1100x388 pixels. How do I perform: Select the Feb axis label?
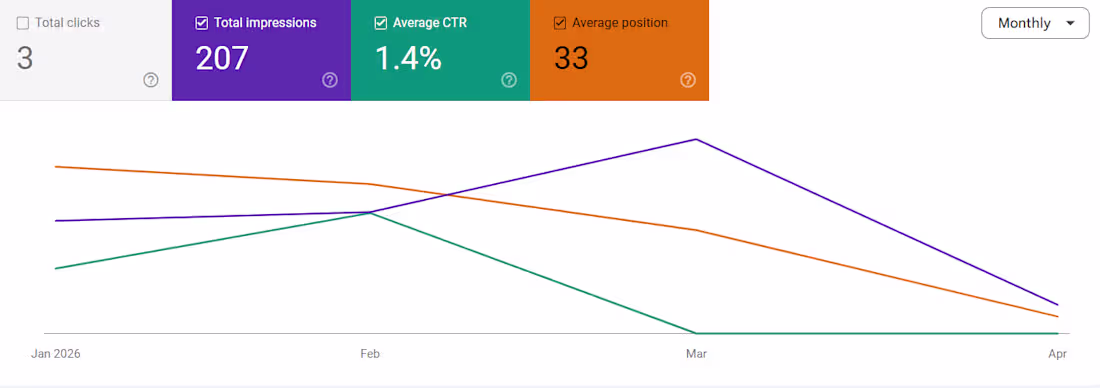tap(370, 354)
